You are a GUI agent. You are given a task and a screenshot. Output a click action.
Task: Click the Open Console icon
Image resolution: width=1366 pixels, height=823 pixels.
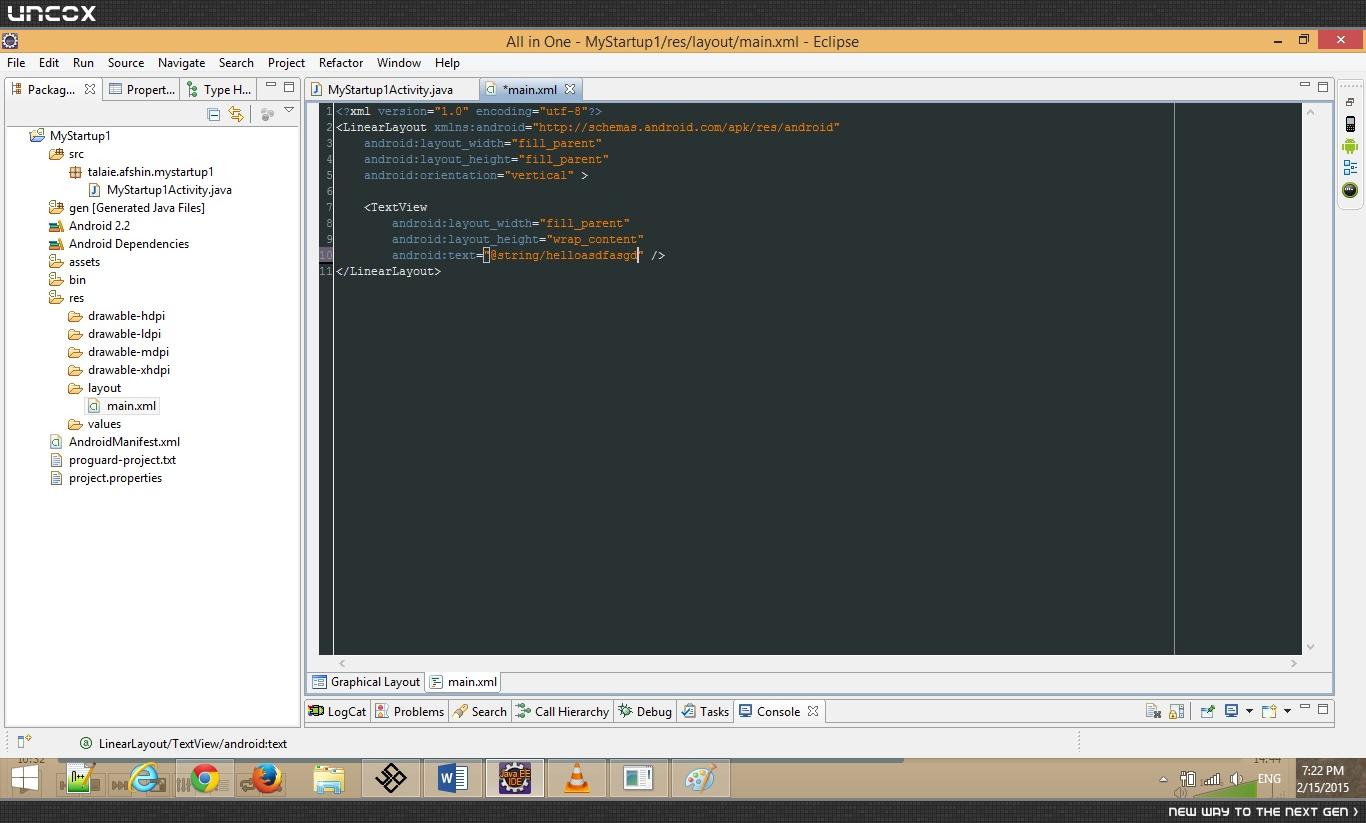pyautogui.click(x=1269, y=711)
